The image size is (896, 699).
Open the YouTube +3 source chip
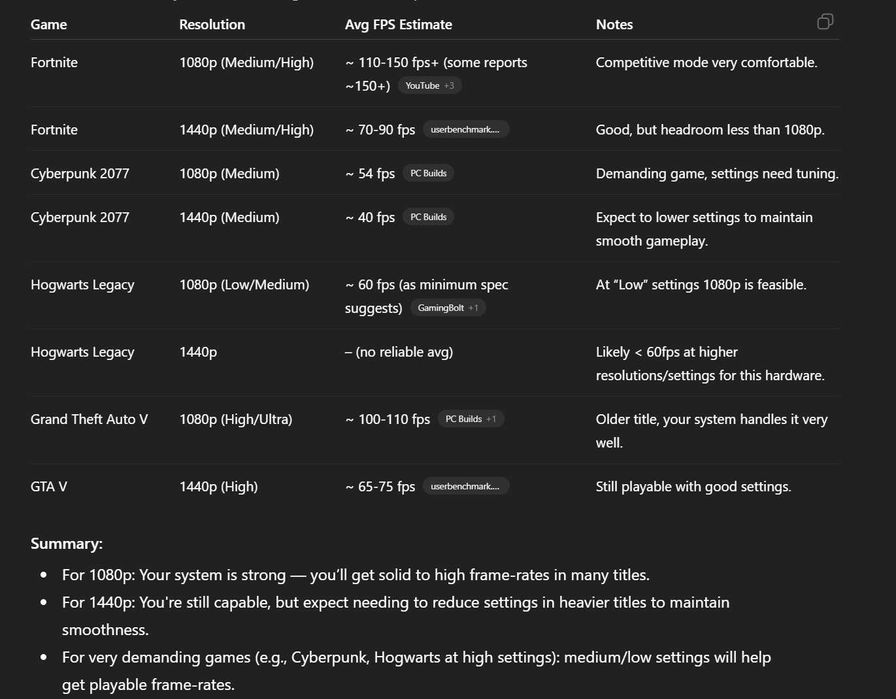(430, 86)
